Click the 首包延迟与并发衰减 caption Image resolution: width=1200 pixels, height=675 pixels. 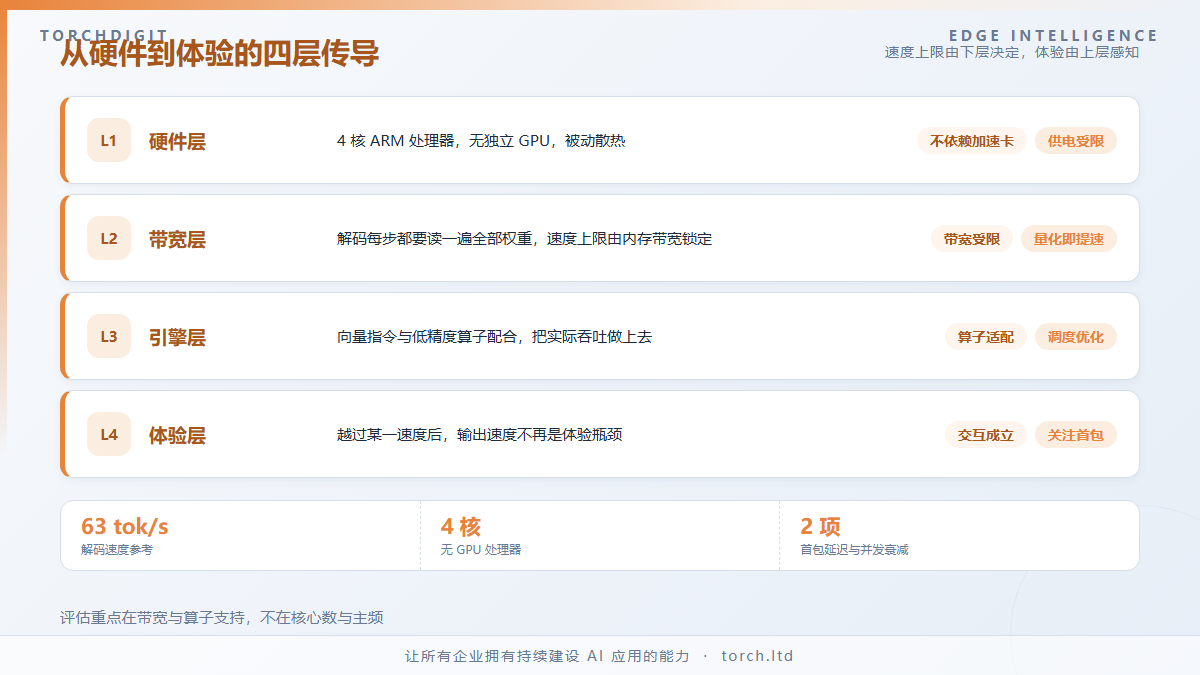pos(855,550)
